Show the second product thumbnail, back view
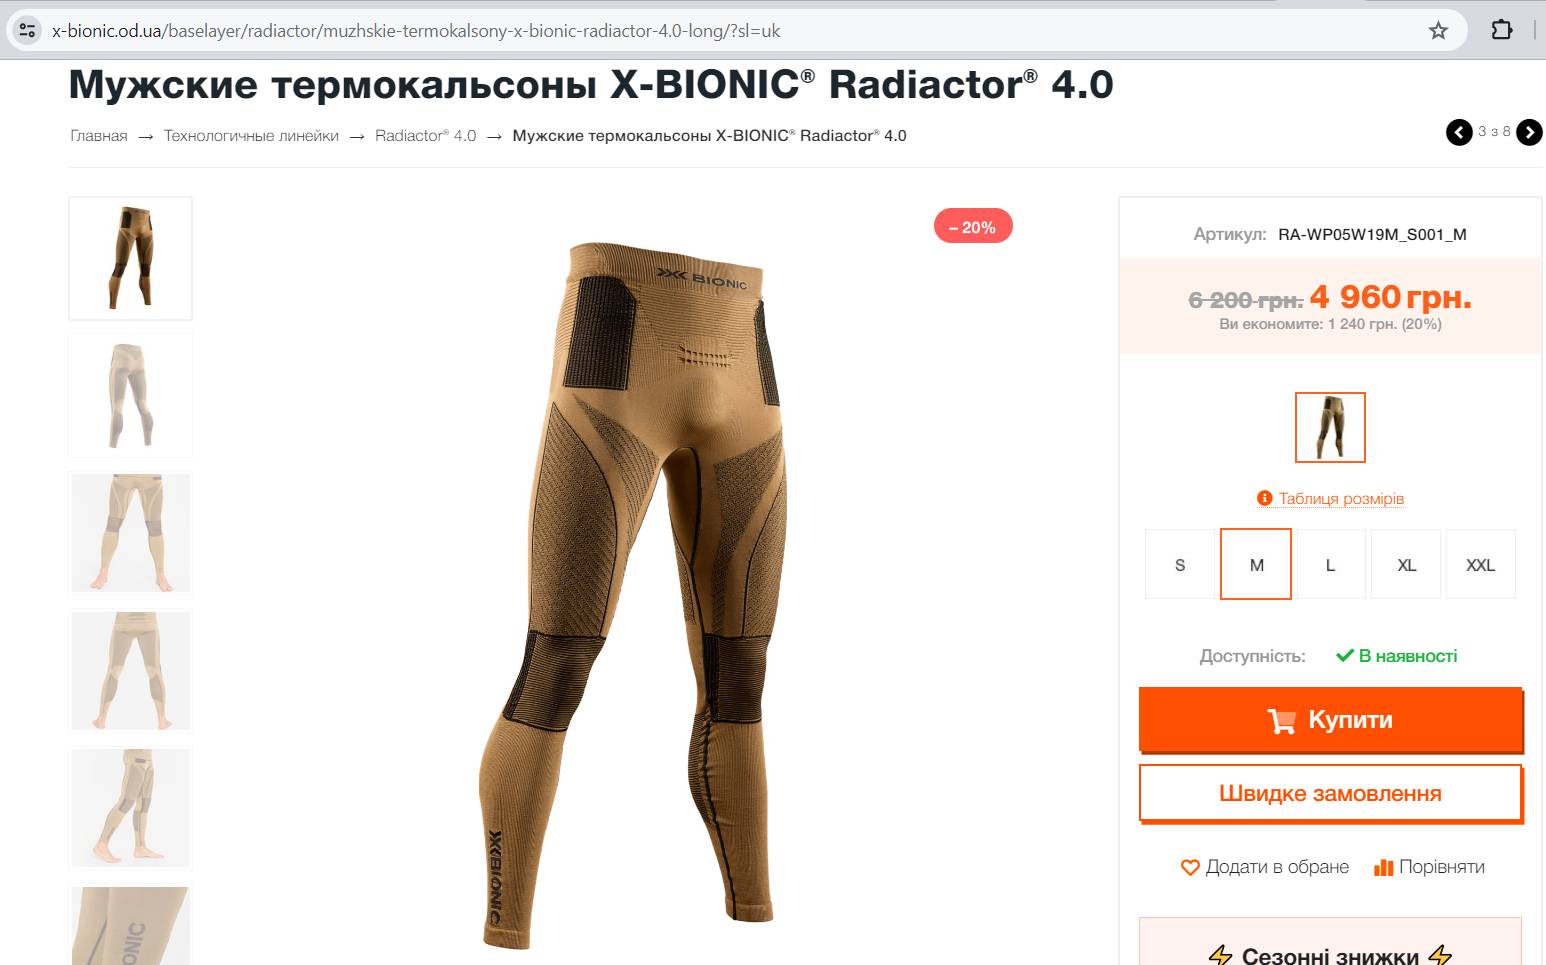The image size is (1546, 965). (130, 396)
